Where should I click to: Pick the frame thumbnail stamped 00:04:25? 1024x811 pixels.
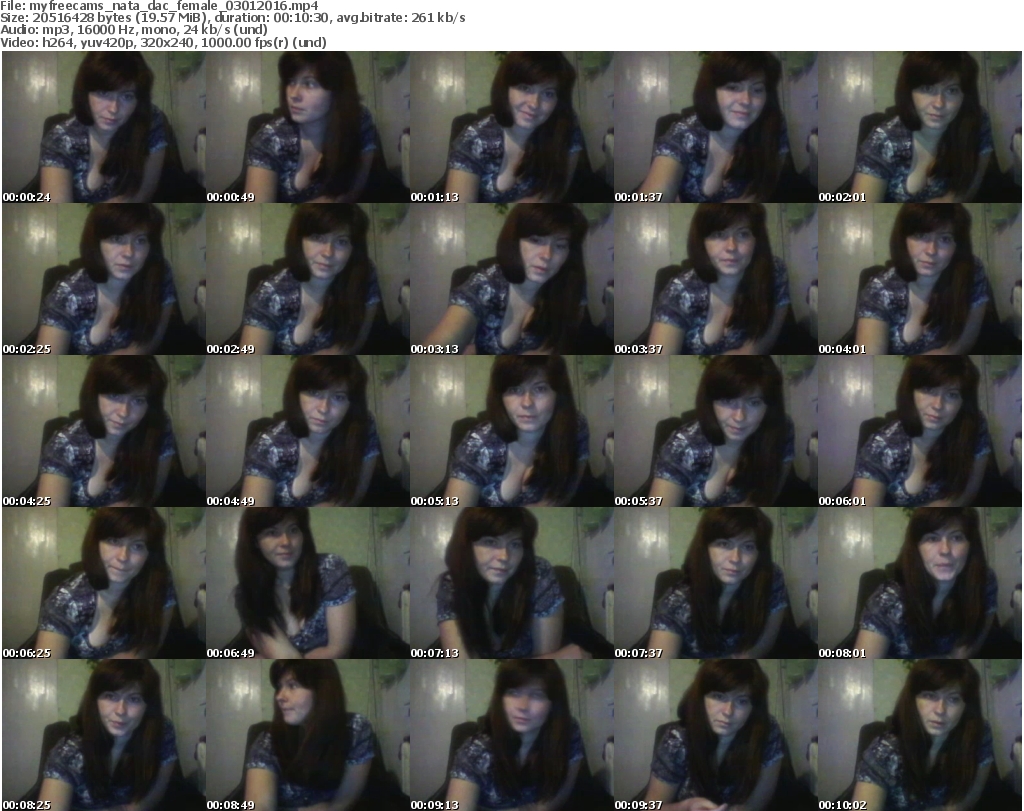[104, 432]
